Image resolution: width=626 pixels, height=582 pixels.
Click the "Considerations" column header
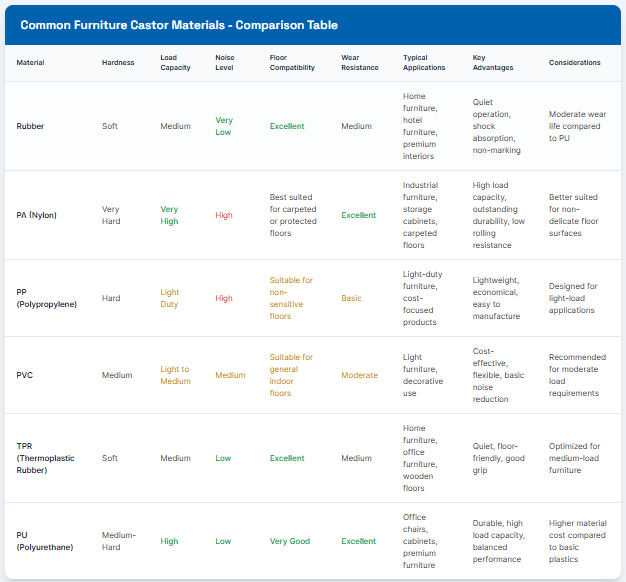(x=575, y=63)
